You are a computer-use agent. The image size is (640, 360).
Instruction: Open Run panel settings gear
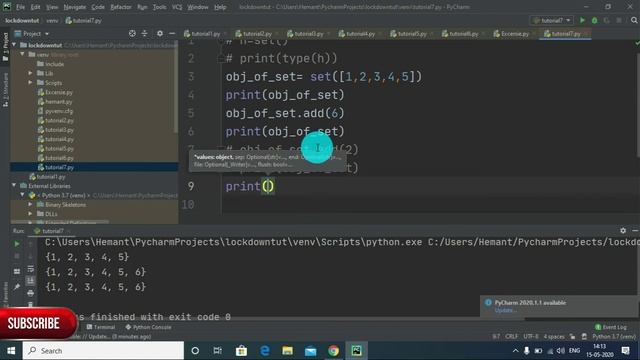coord(623,231)
